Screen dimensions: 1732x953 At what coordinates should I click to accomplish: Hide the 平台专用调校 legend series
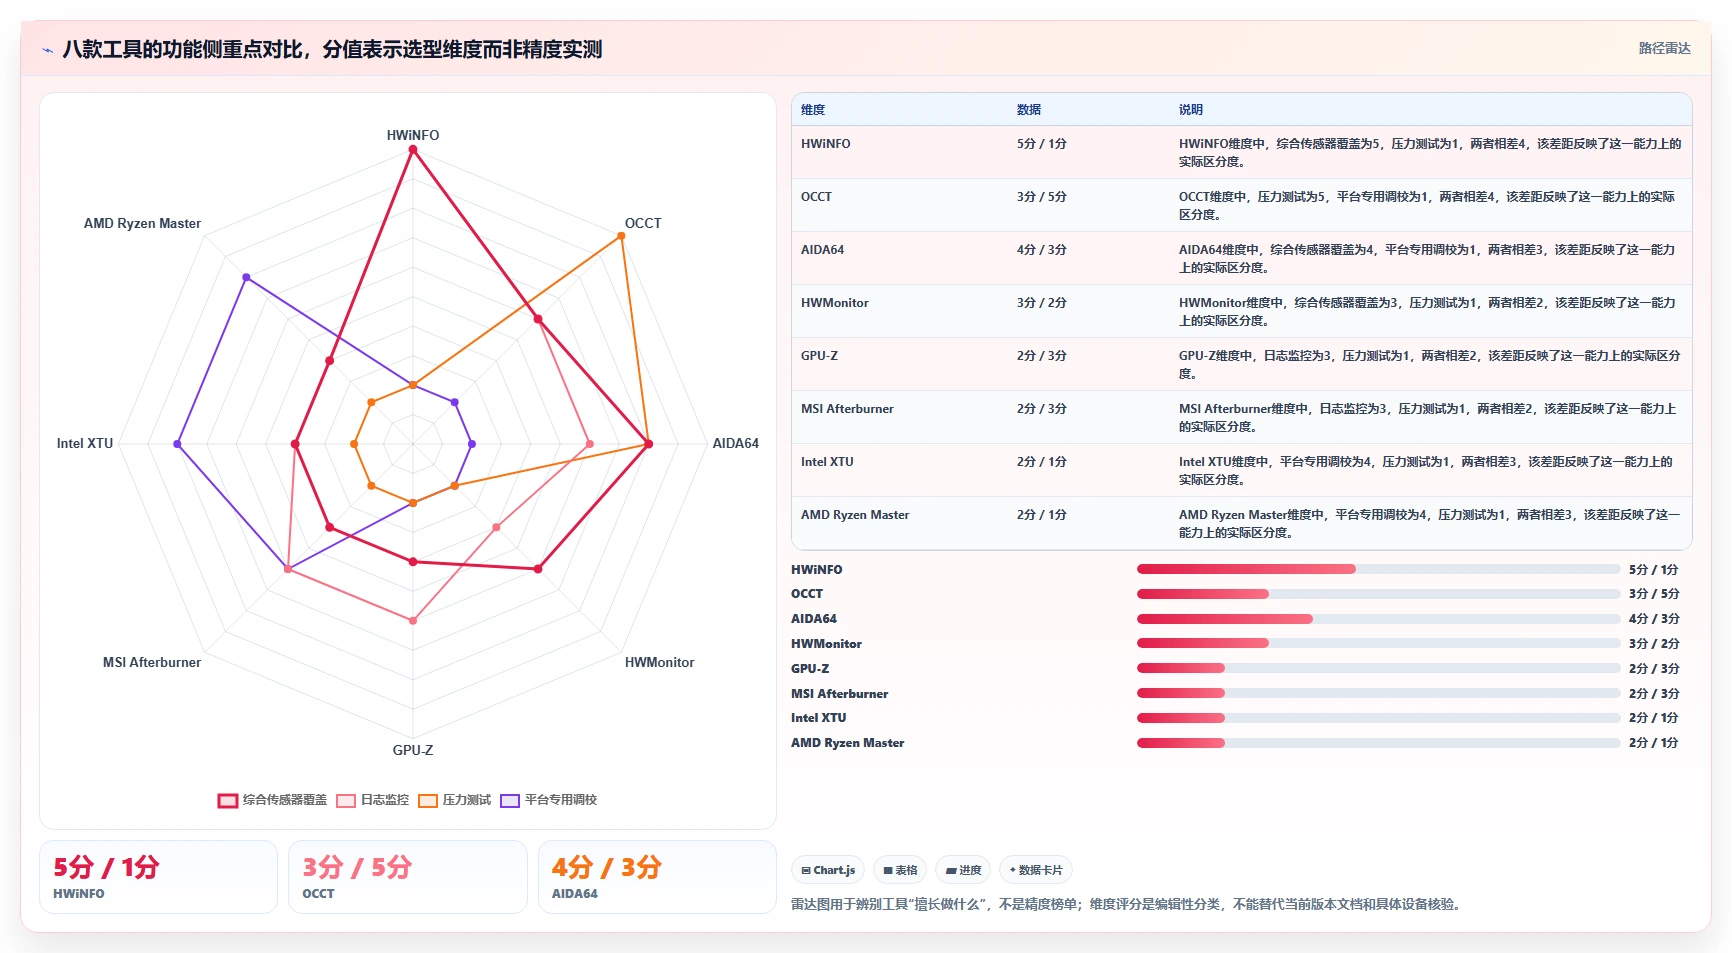tap(549, 800)
